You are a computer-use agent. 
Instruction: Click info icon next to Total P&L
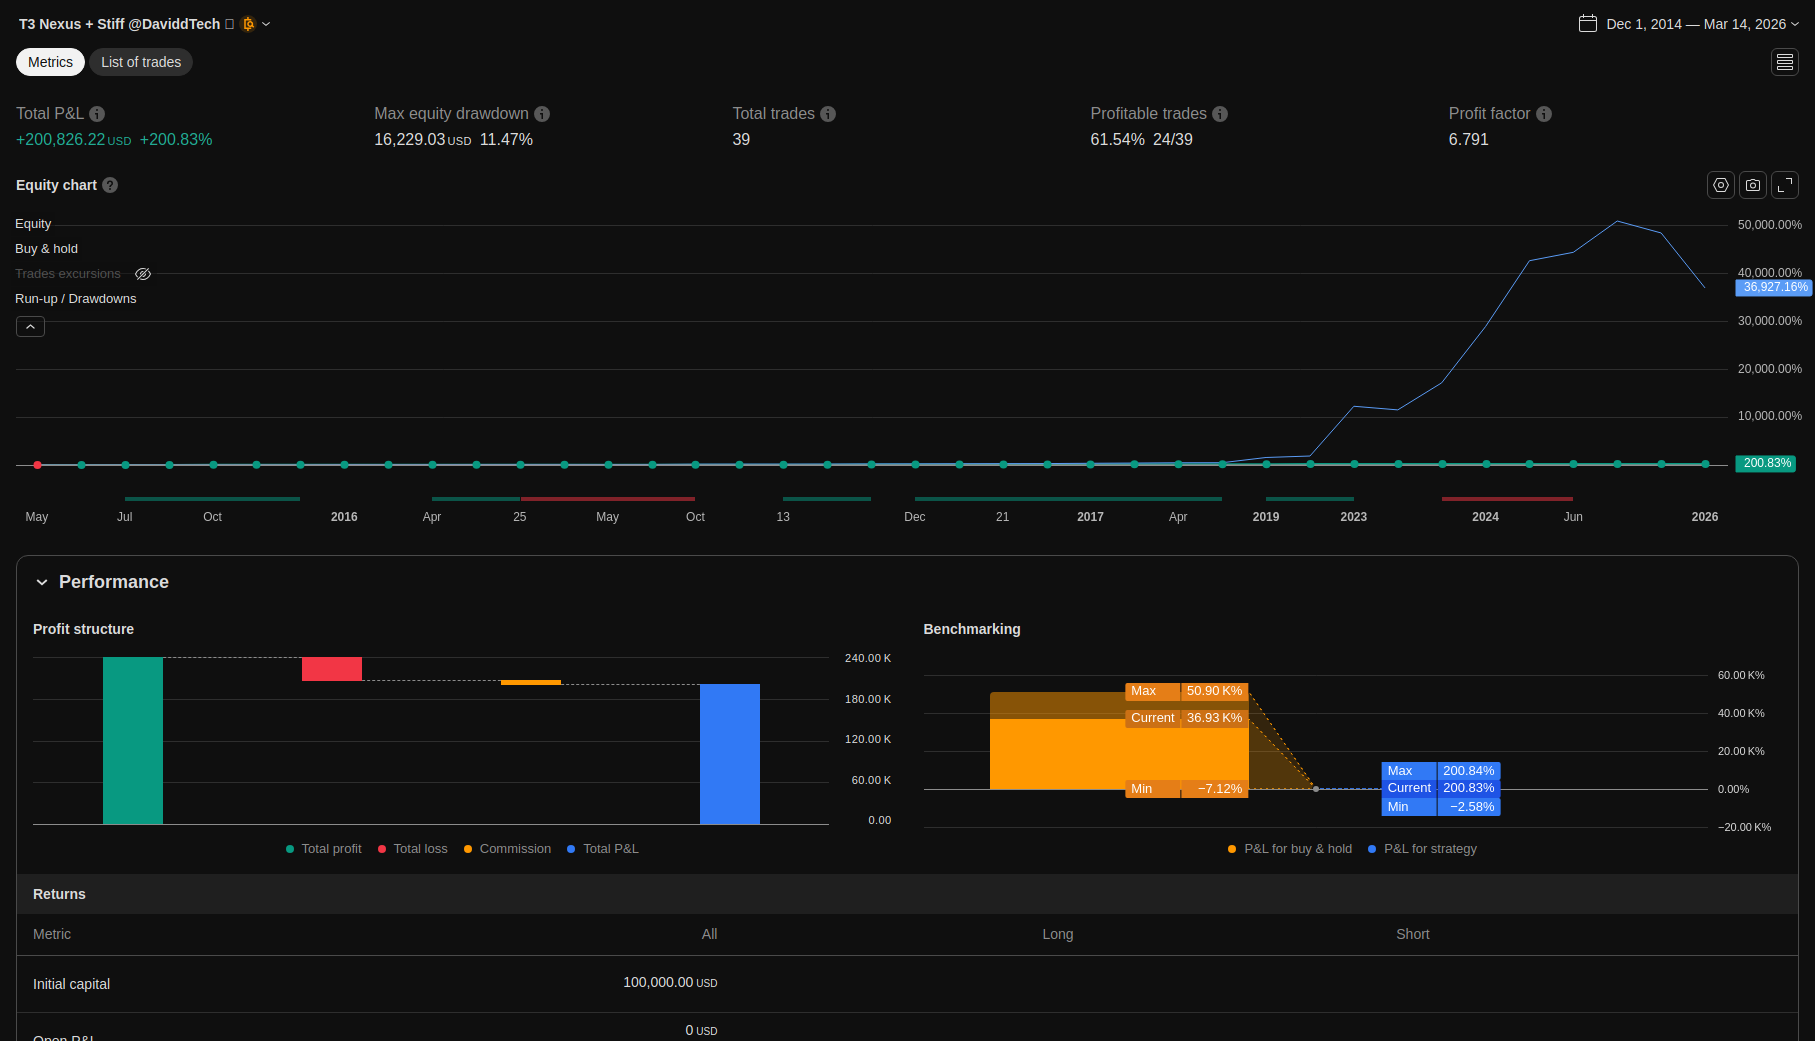tap(97, 114)
